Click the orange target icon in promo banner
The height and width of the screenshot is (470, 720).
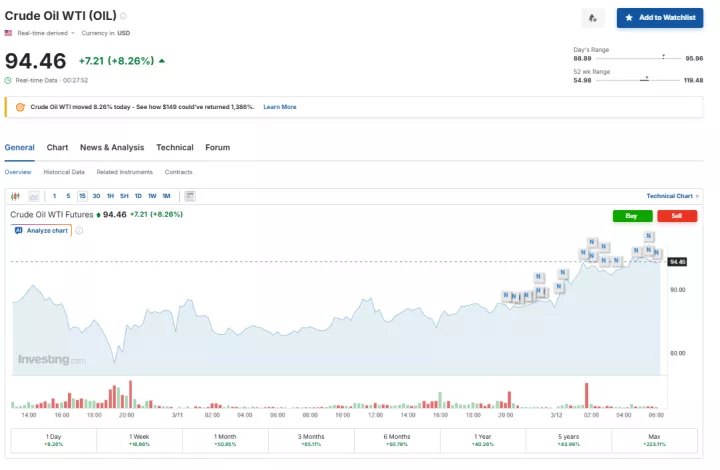19,107
